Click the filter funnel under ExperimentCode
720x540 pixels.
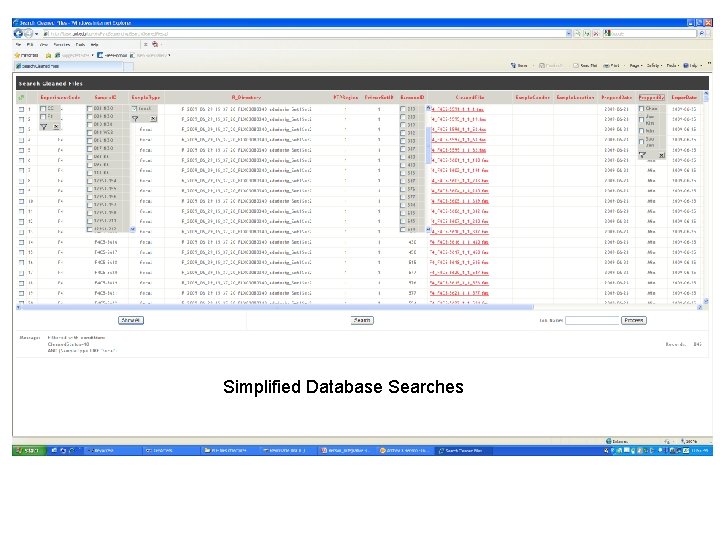pos(44,127)
